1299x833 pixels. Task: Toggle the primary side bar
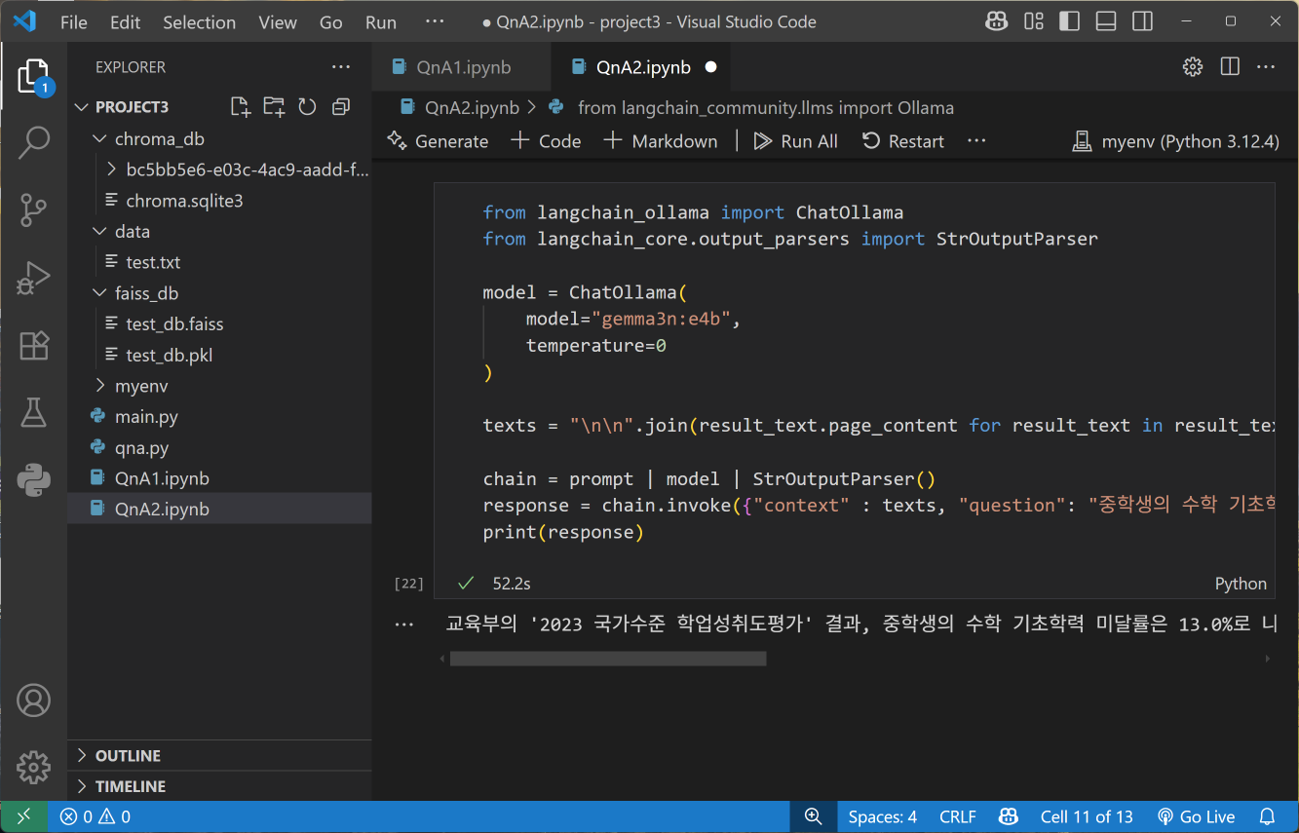click(x=1069, y=21)
